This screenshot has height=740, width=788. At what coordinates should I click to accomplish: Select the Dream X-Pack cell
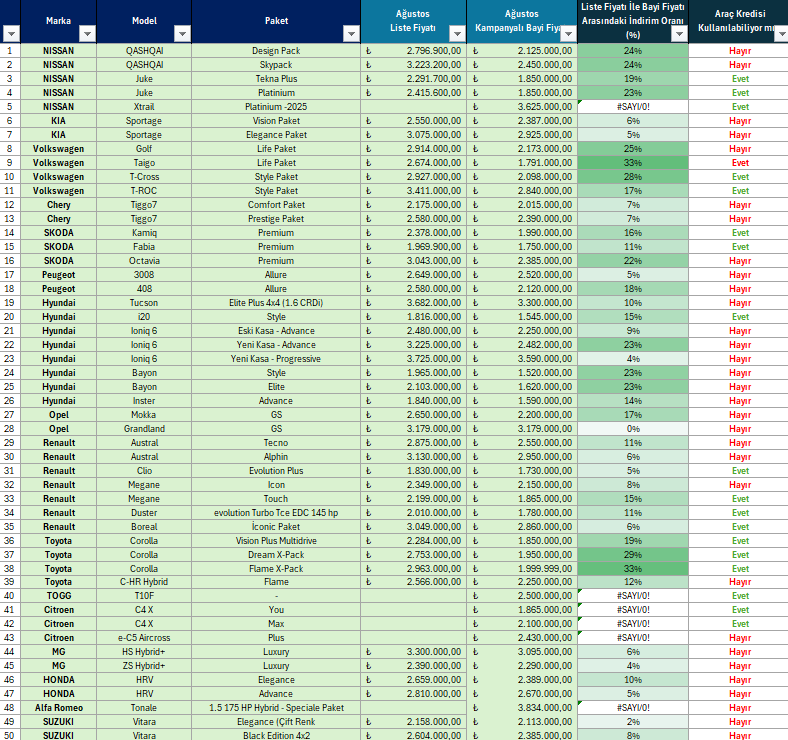click(276, 555)
